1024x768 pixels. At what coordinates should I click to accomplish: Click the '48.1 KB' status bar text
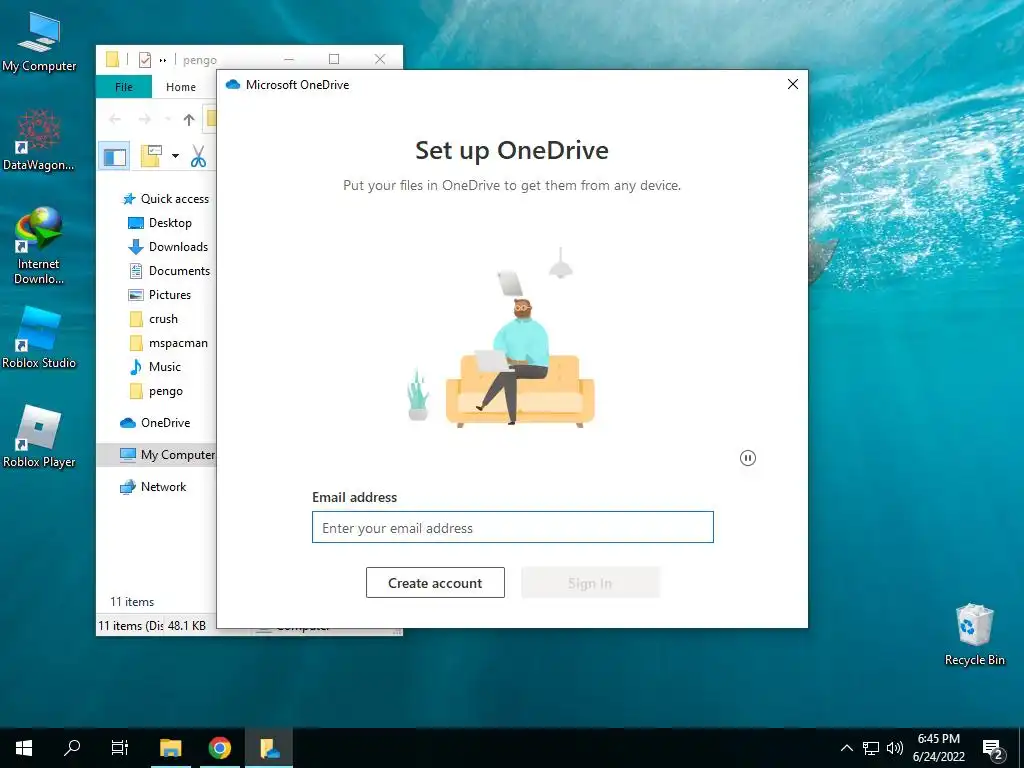coord(187,626)
